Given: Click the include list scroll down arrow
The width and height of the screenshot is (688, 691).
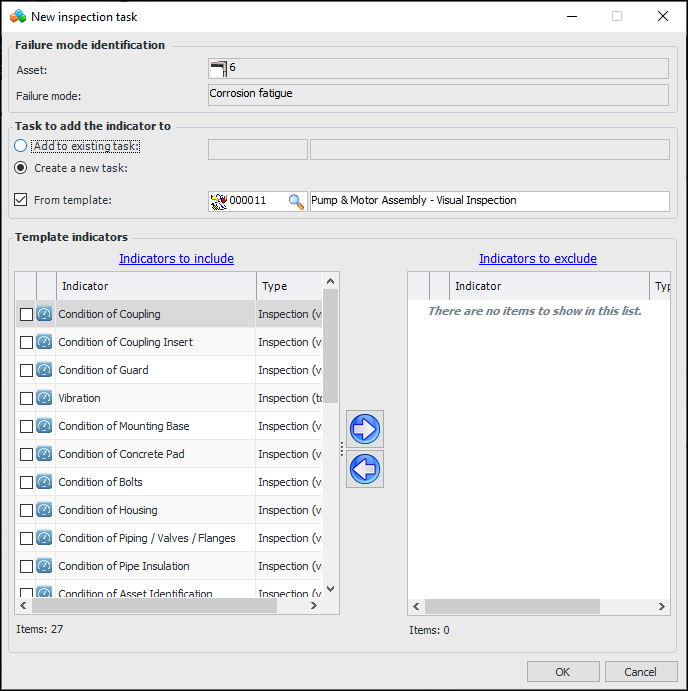Looking at the screenshot, I should pyautogui.click(x=331, y=589).
